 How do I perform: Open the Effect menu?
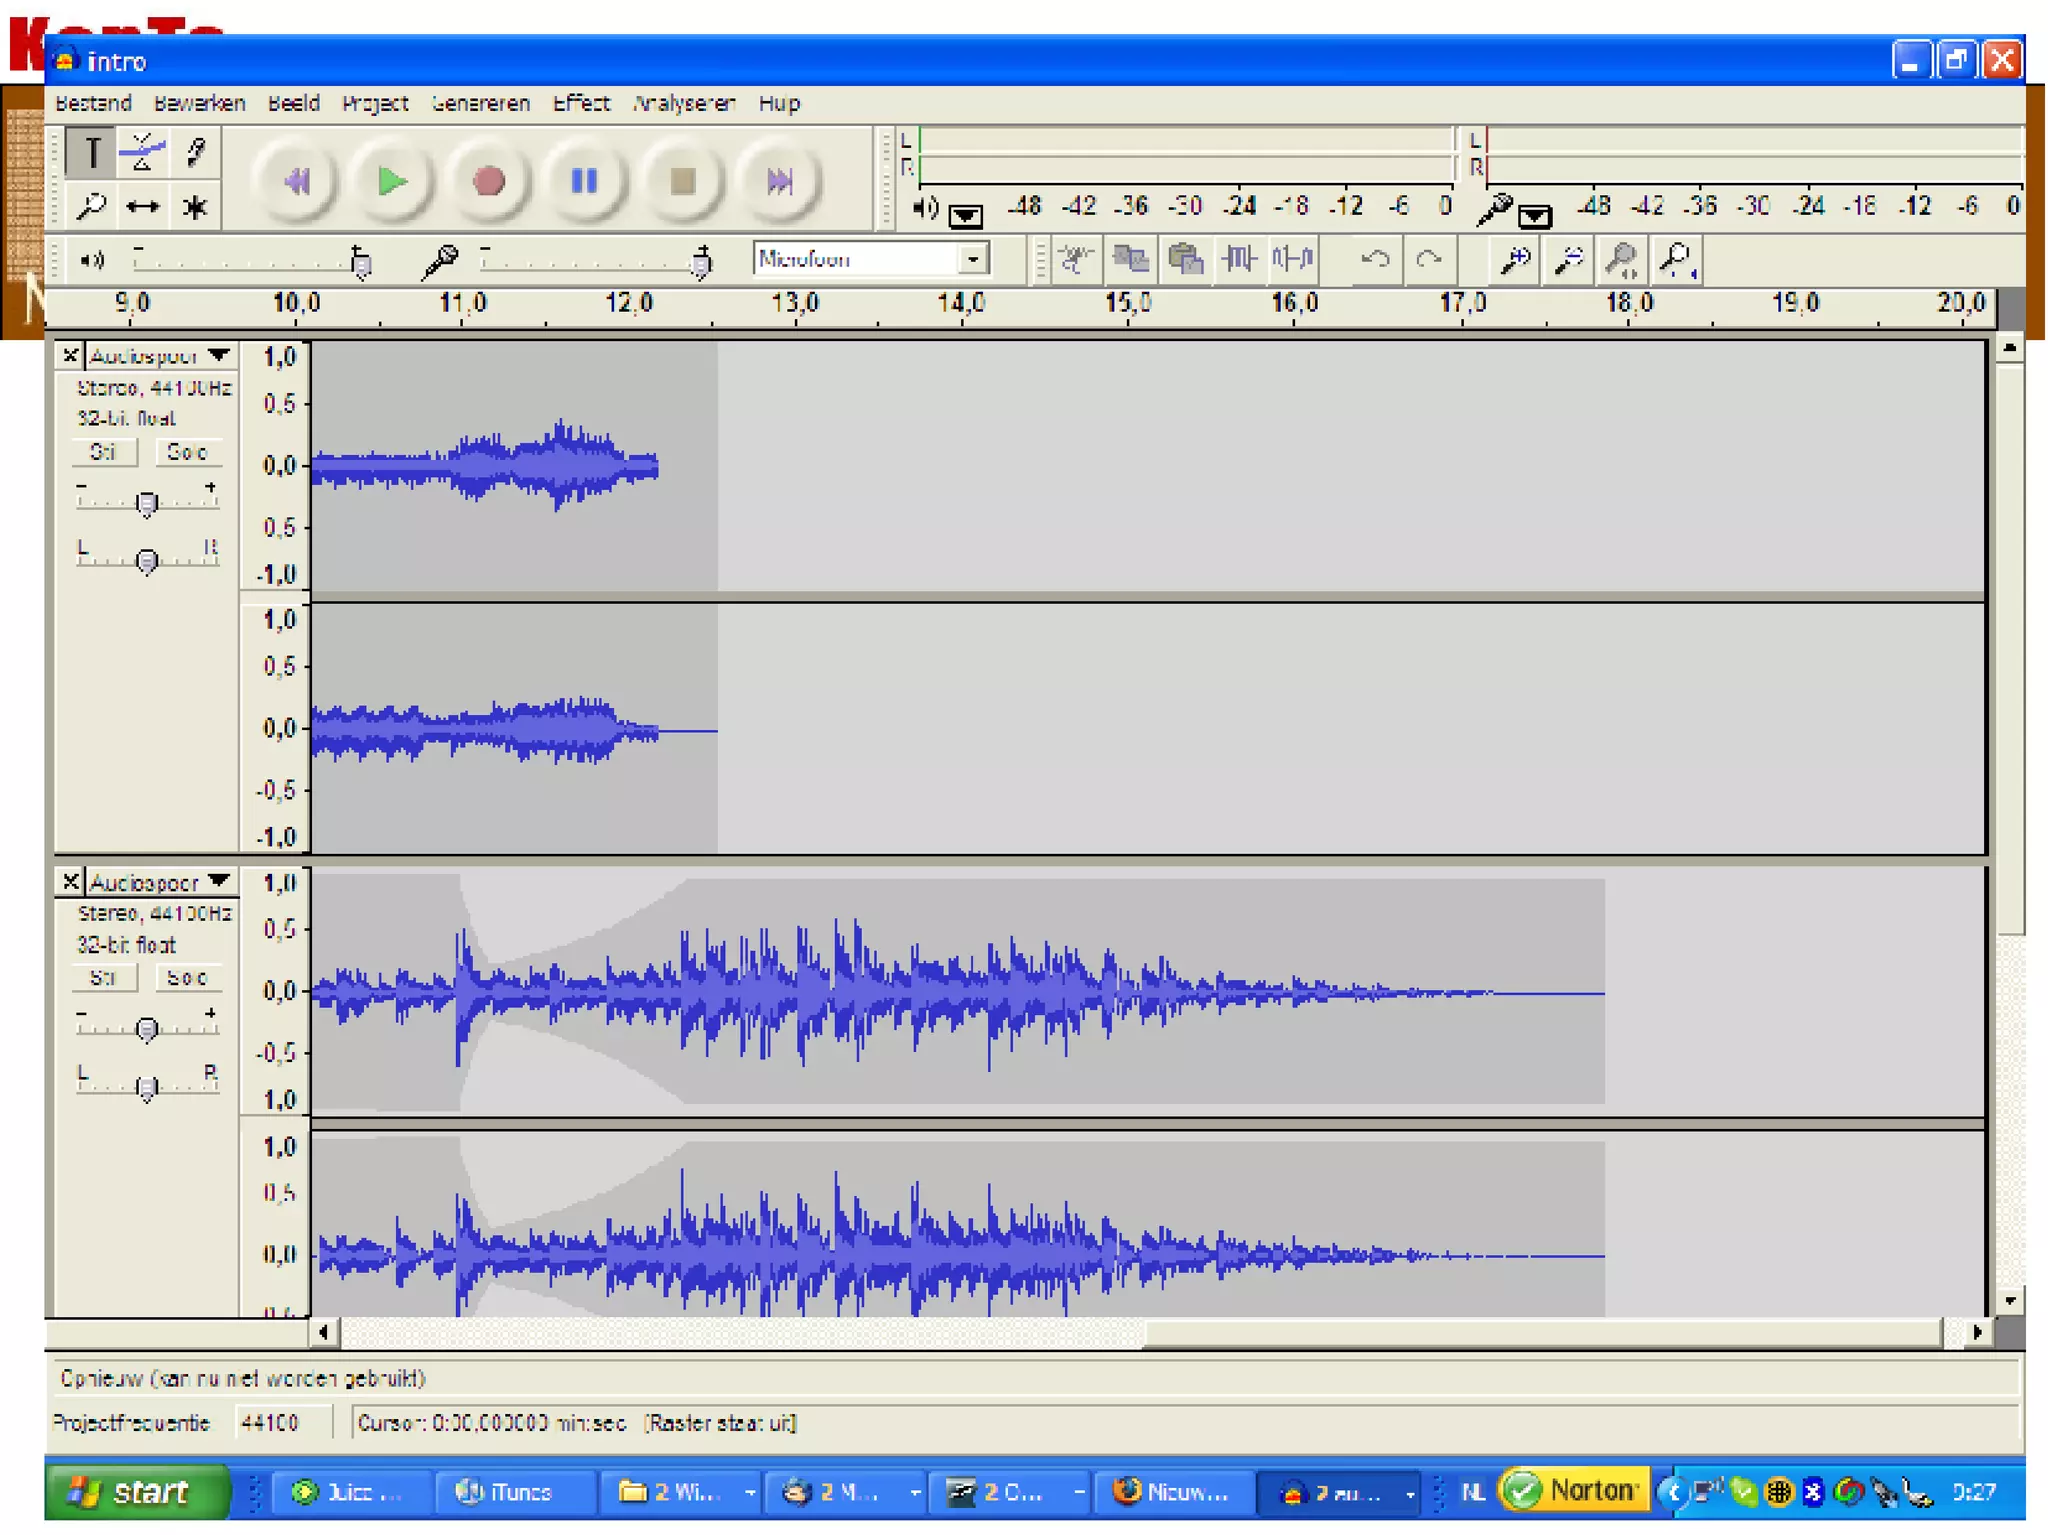pos(580,103)
